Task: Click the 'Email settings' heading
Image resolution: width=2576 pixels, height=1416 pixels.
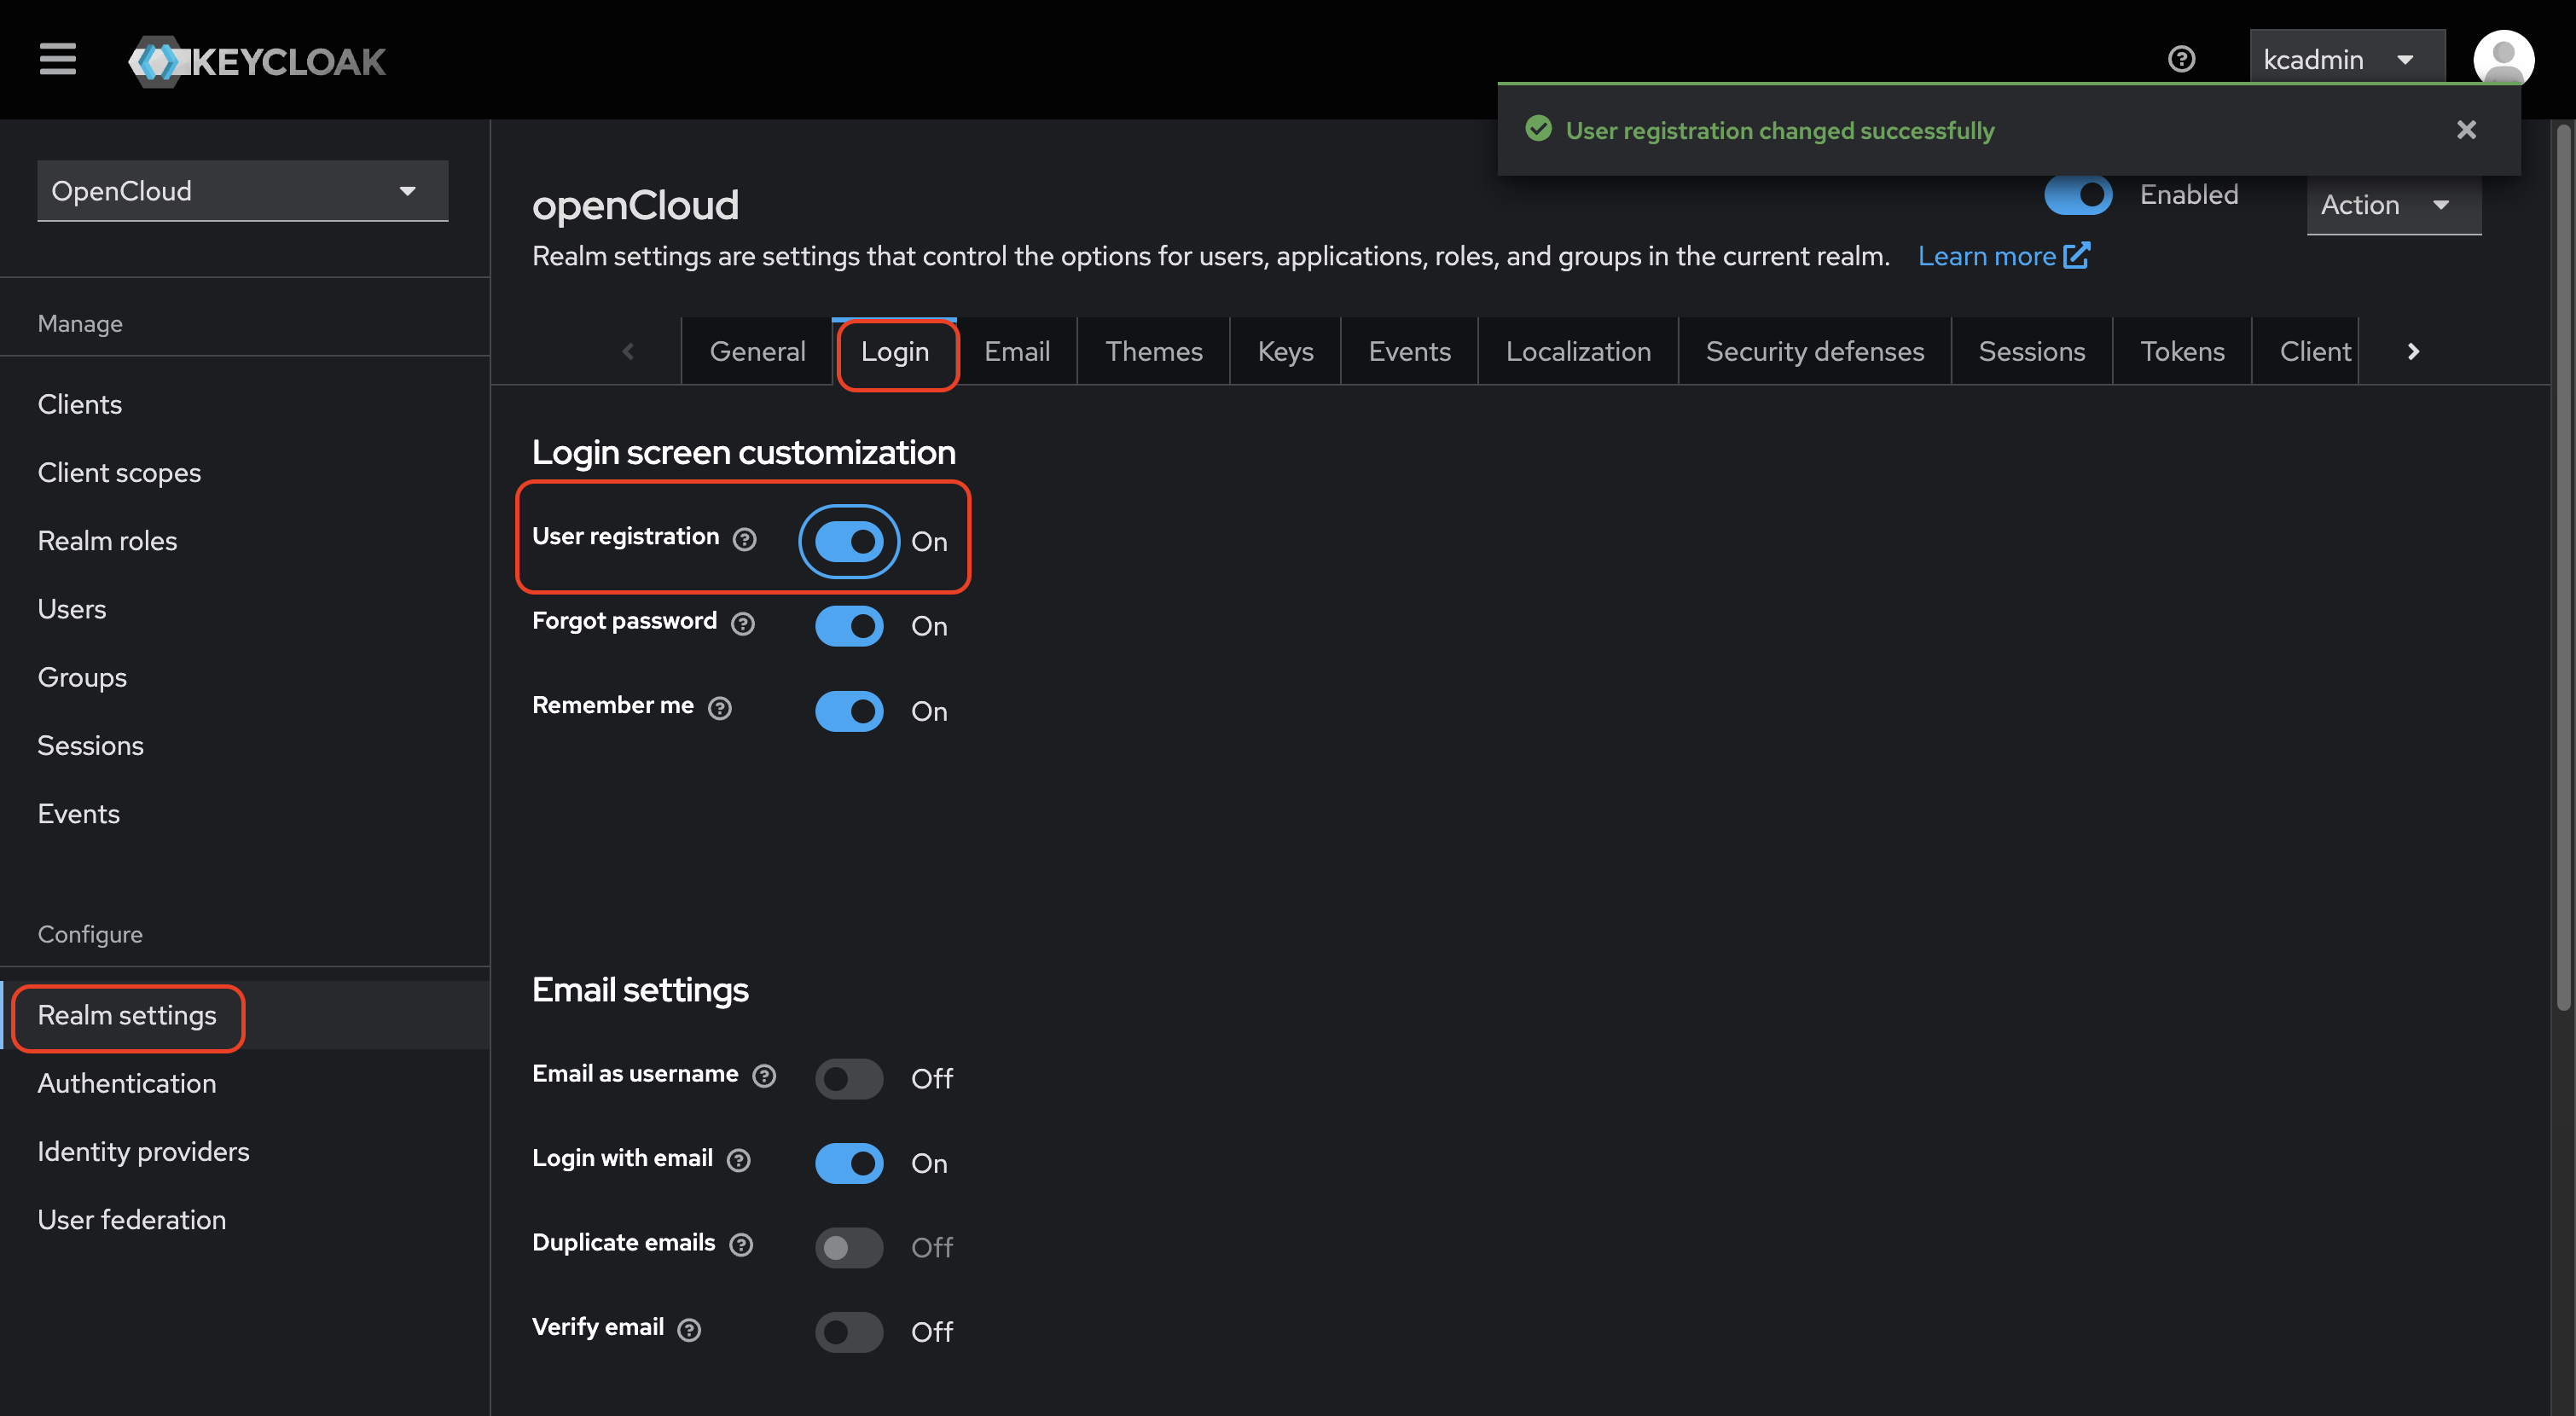Action: pyautogui.click(x=640, y=989)
